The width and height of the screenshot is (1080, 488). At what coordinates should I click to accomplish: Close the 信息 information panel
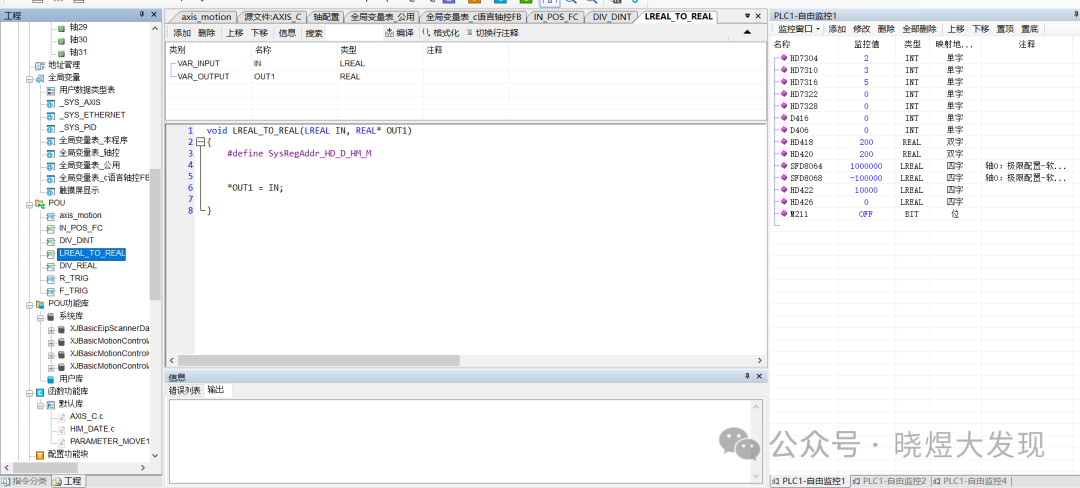tap(759, 376)
